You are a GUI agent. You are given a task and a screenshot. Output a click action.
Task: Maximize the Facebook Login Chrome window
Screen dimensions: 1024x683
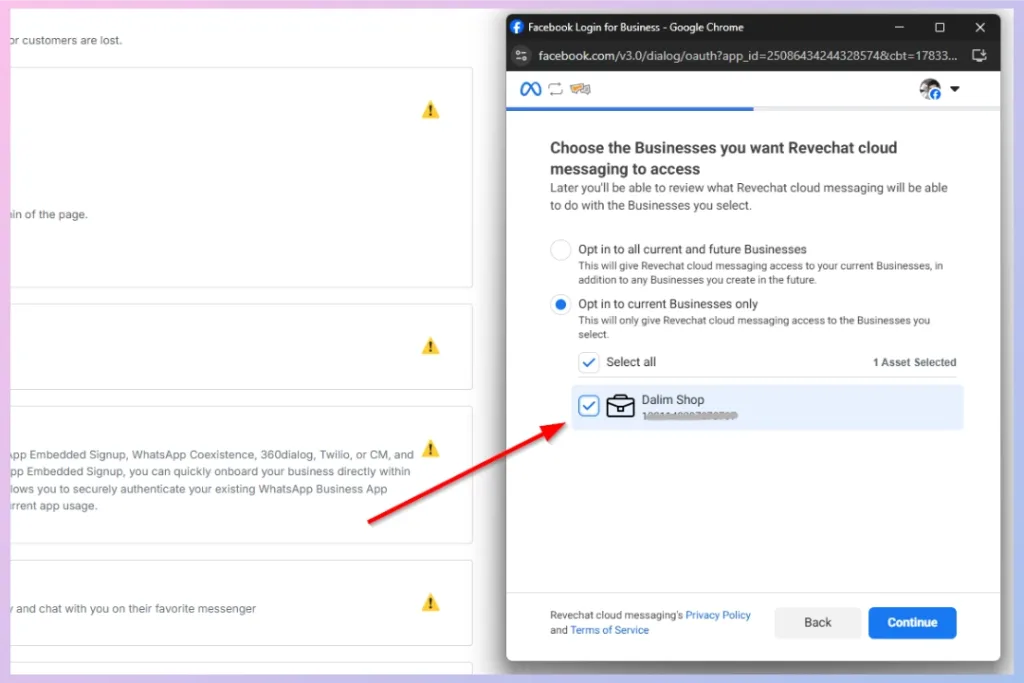[940, 27]
